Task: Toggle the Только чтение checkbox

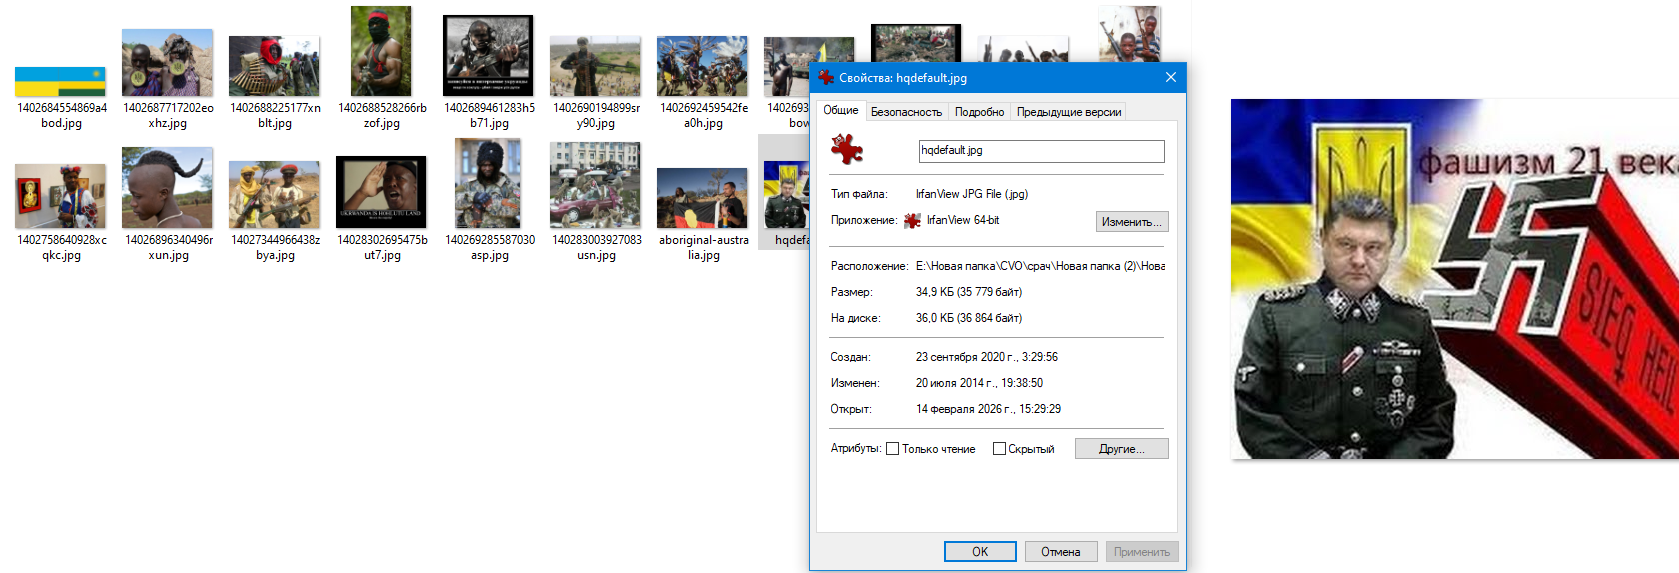Action: (893, 449)
